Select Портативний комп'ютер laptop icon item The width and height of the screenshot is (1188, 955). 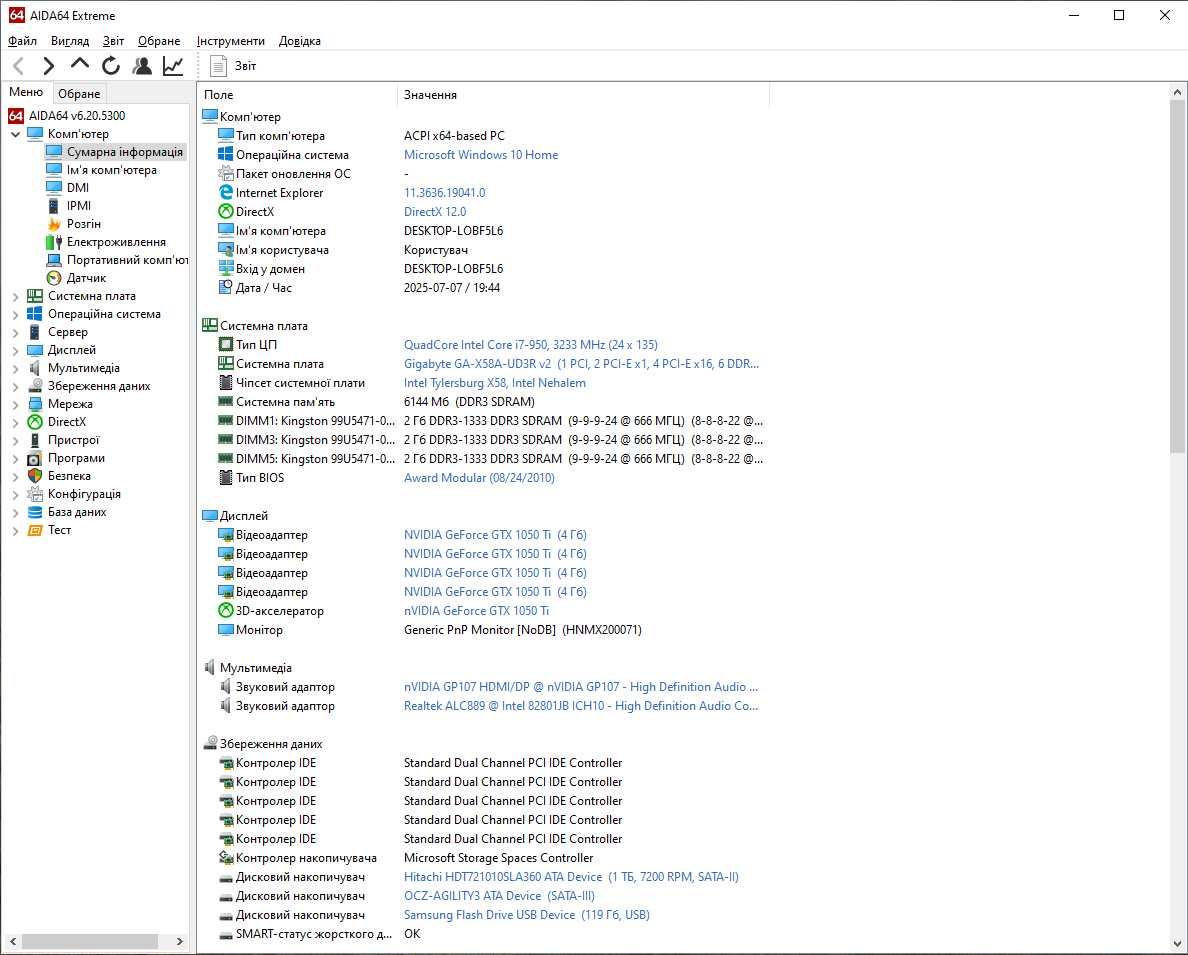[54, 260]
